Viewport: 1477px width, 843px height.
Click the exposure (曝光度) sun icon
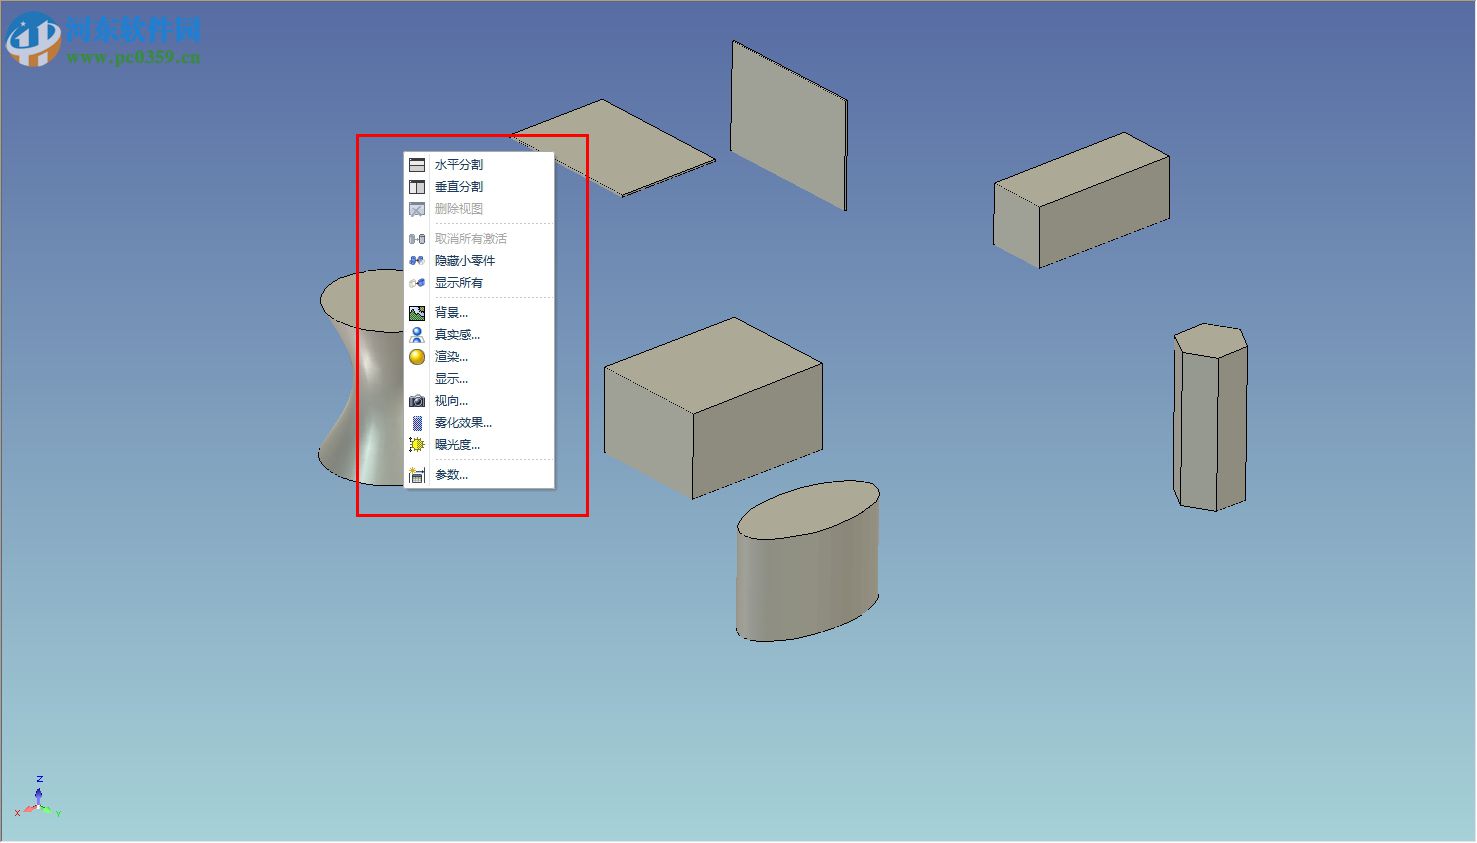[x=417, y=445]
